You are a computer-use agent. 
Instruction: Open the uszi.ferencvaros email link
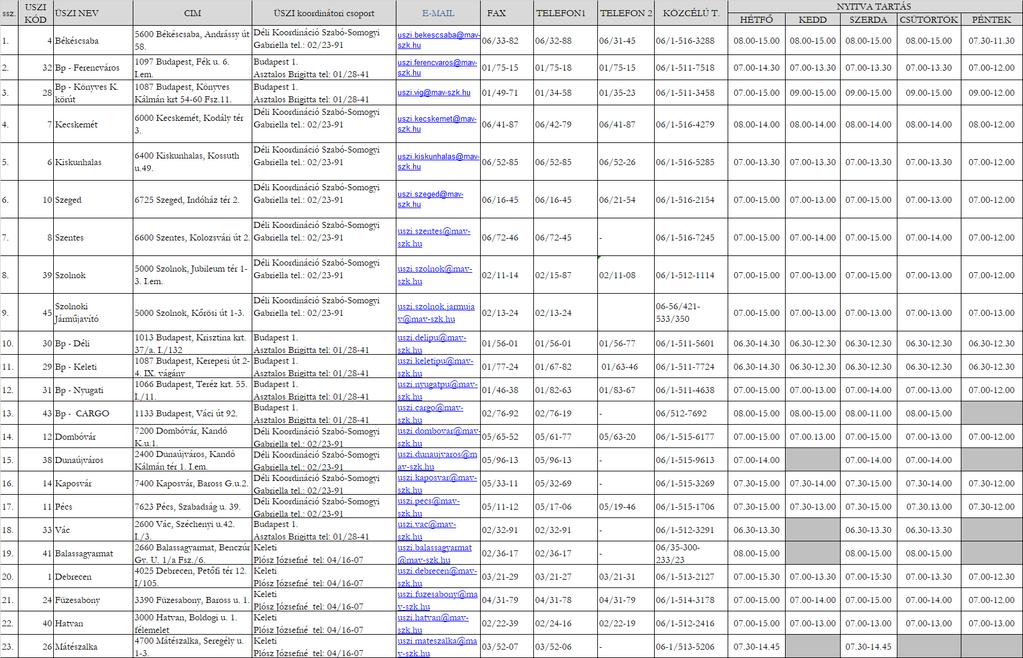point(438,67)
